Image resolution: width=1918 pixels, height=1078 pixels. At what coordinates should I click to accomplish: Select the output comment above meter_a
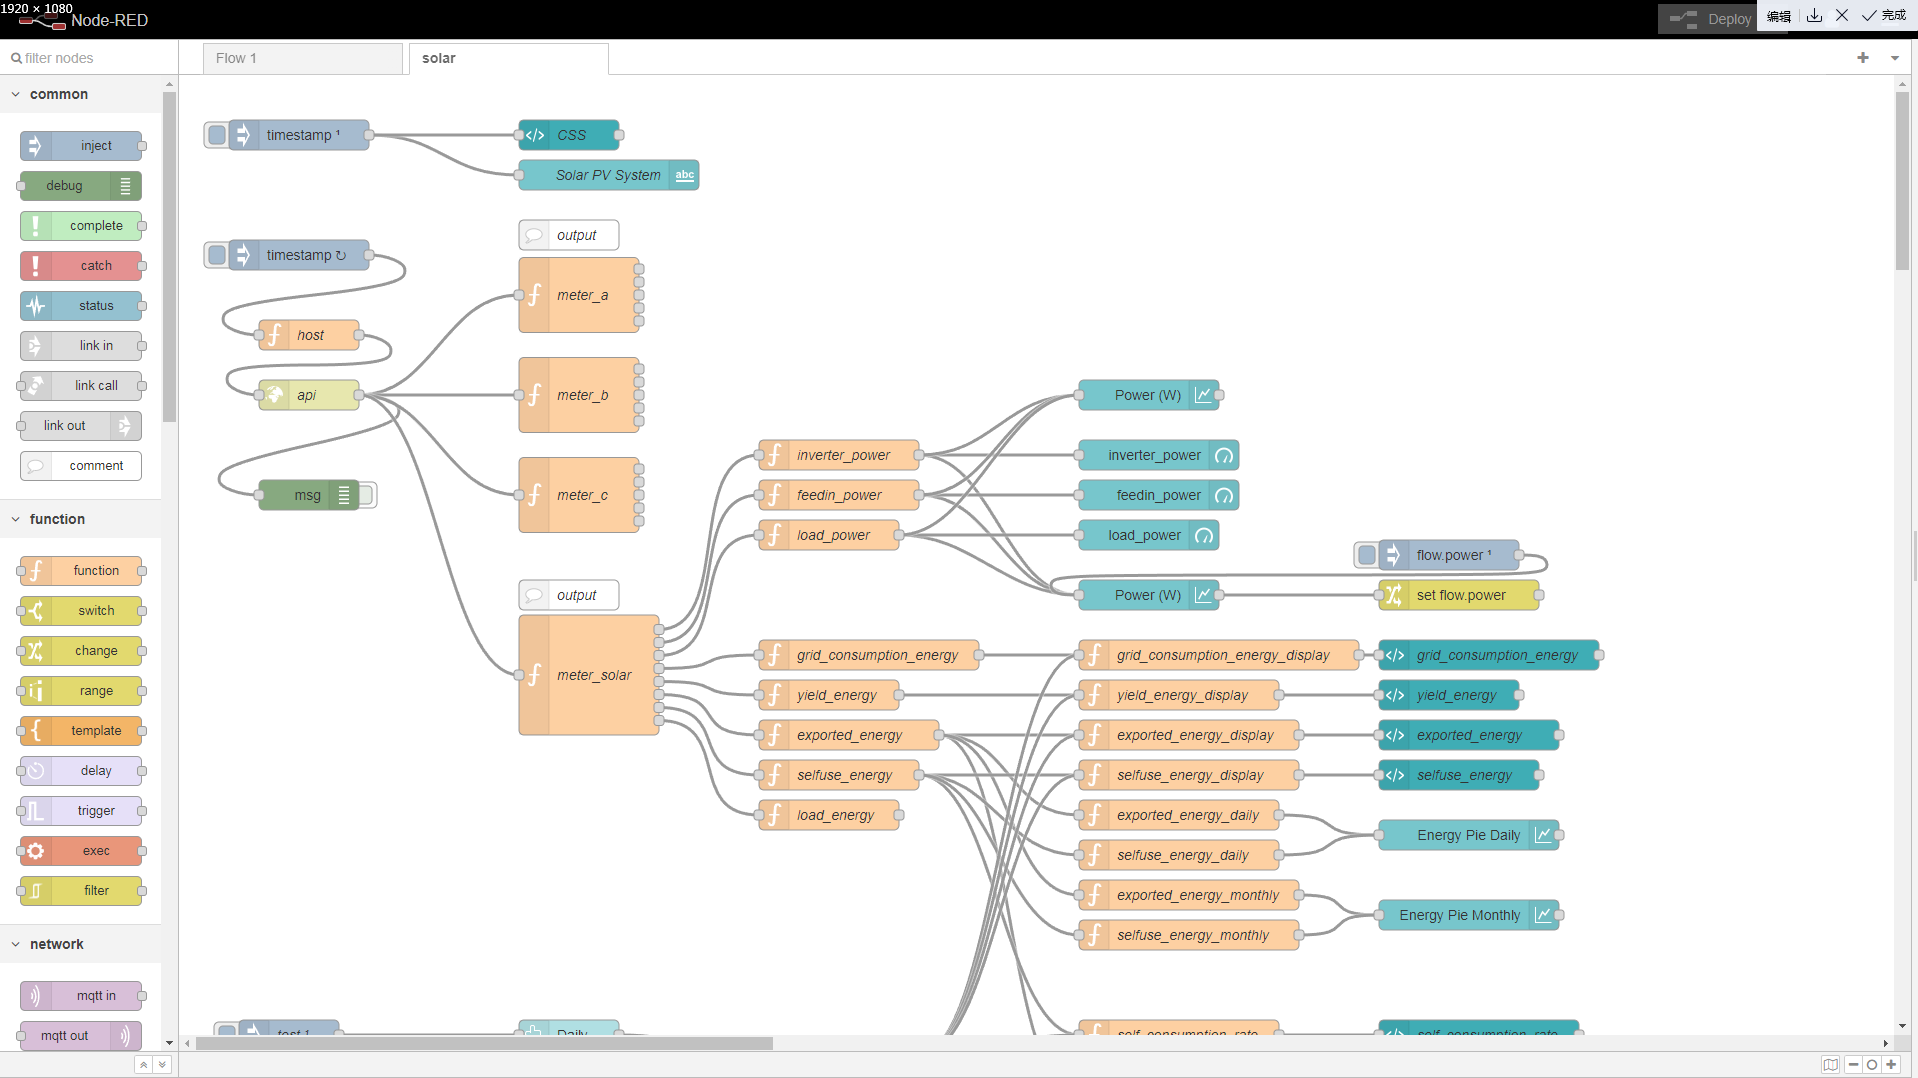coord(568,235)
